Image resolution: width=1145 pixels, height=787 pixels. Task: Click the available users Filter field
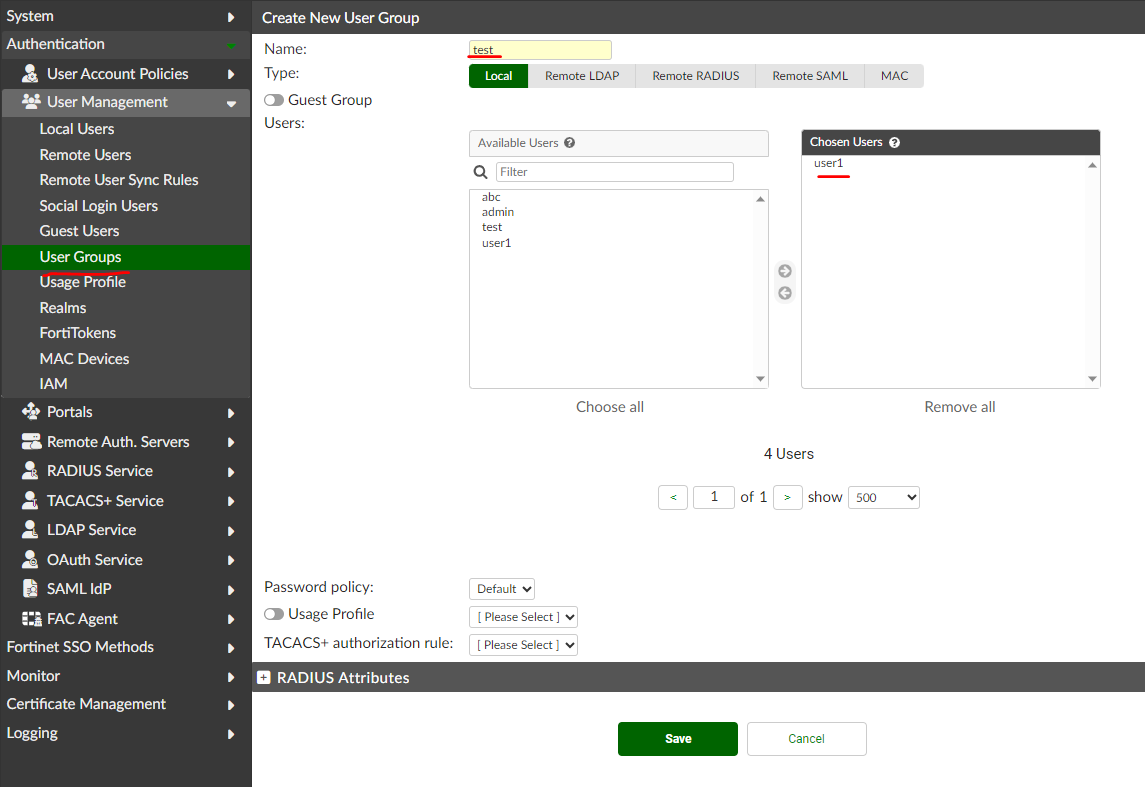pos(614,172)
